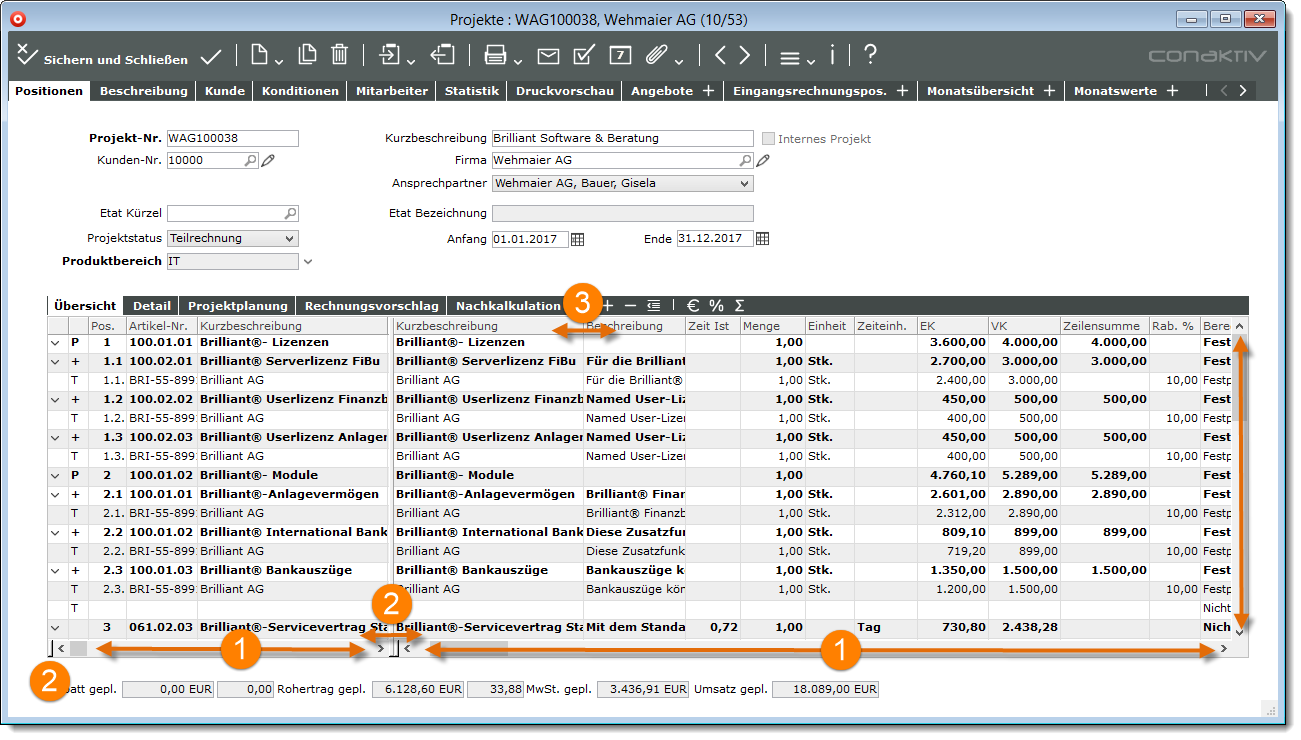This screenshot has width=1301, height=740.
Task: Click the Euro symbol in positions toolbar
Action: [x=692, y=306]
